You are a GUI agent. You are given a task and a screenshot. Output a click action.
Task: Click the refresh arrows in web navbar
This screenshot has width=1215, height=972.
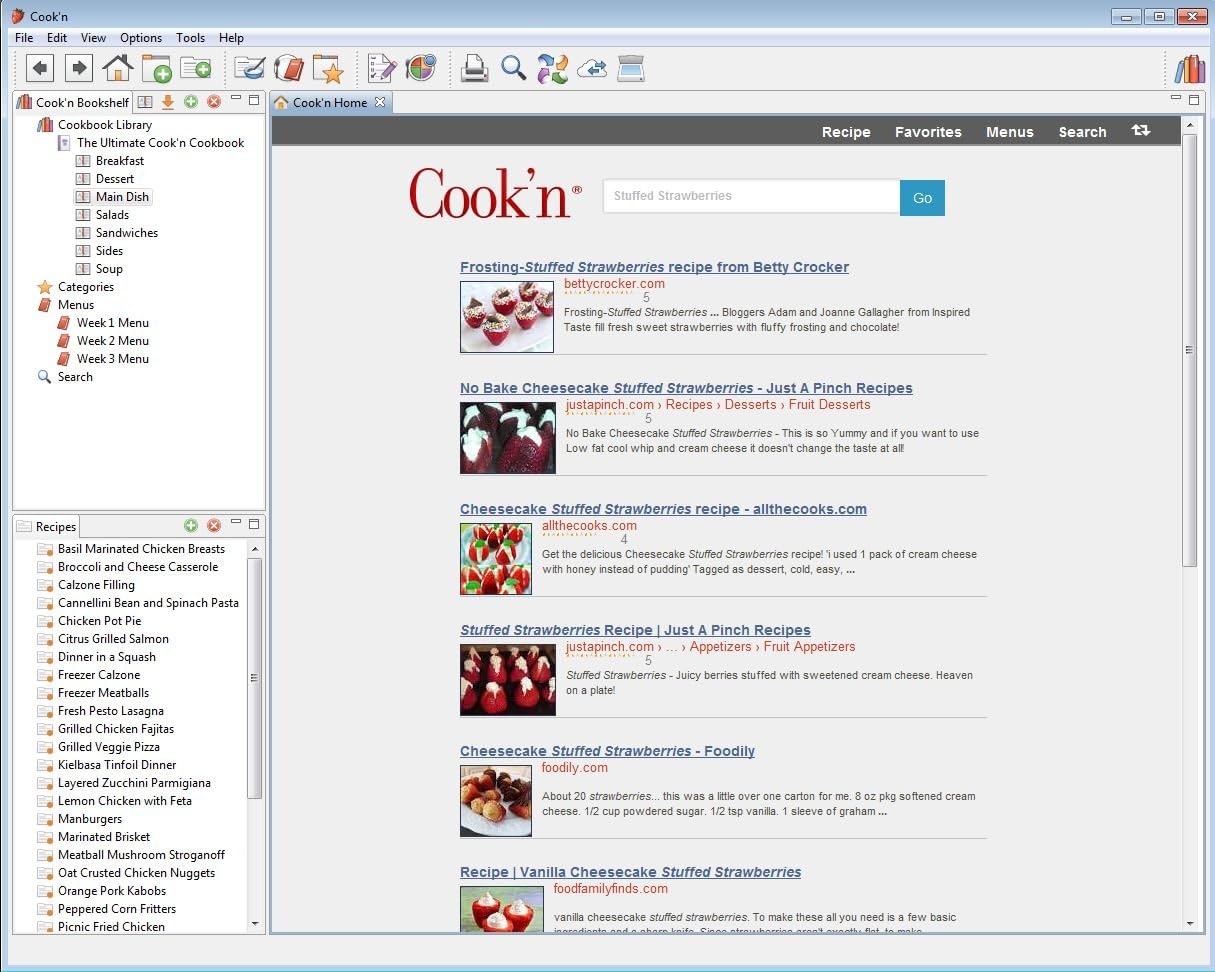click(x=1140, y=131)
